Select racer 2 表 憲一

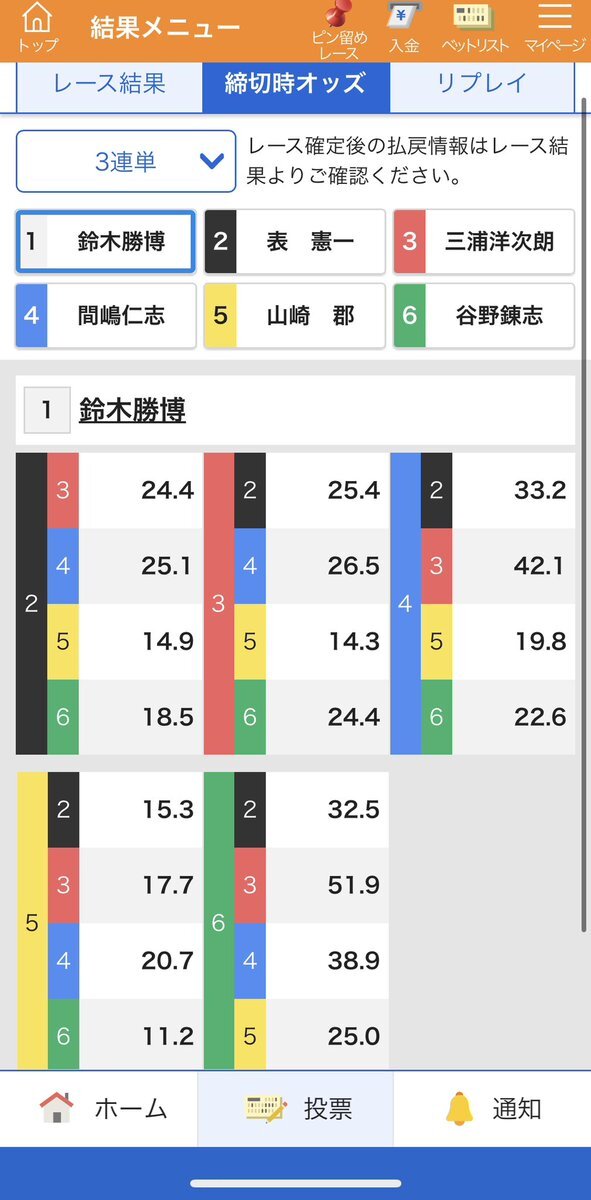(x=295, y=241)
